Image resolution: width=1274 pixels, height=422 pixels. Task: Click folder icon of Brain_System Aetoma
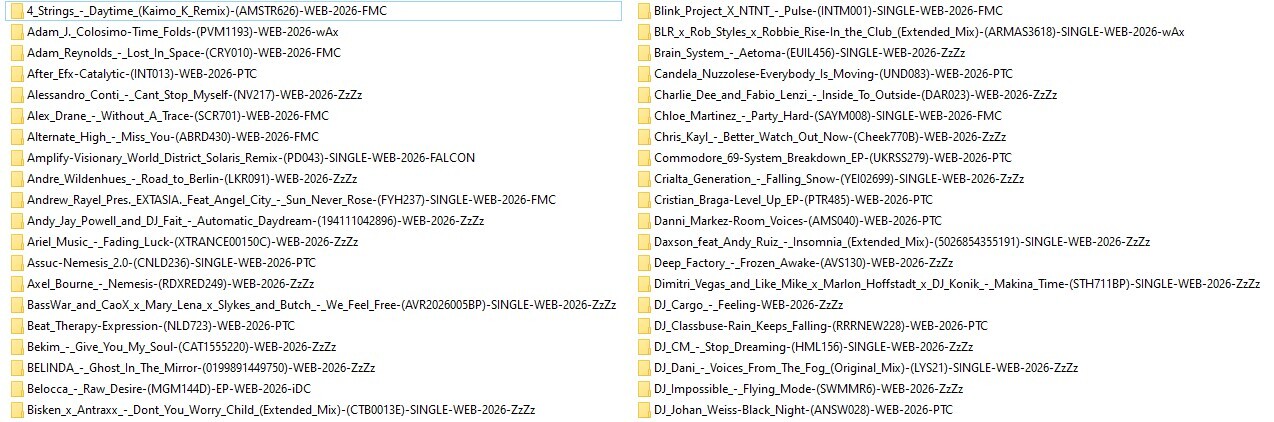click(x=643, y=53)
